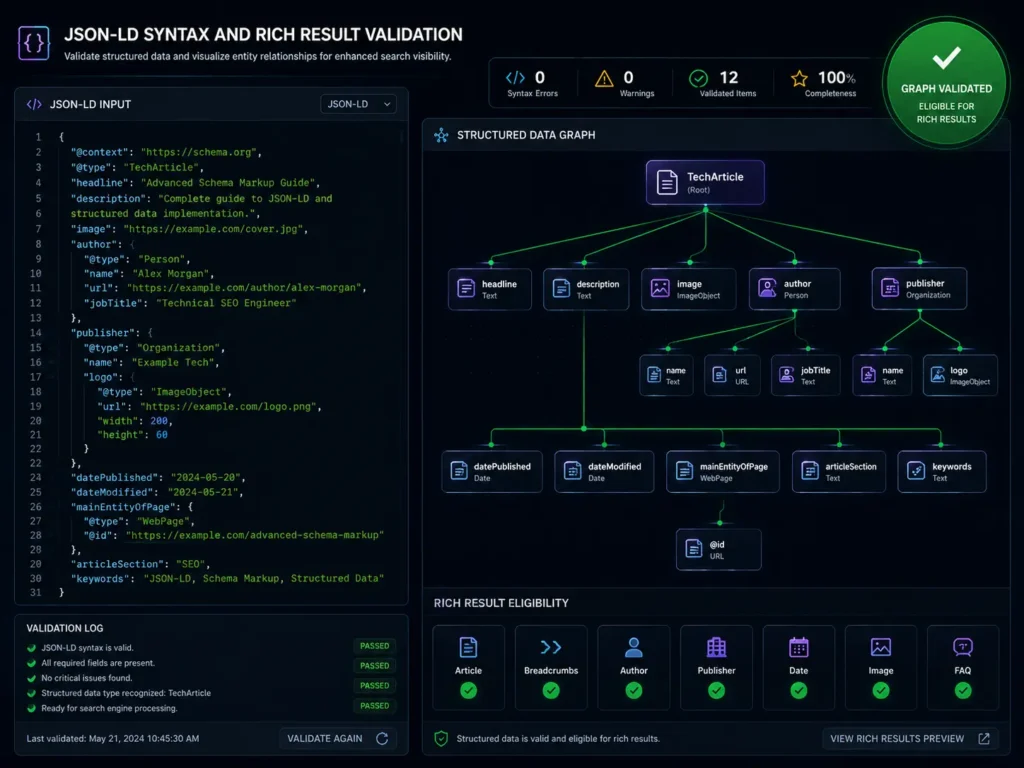This screenshot has width=1024, height=768.
Task: Click the RICH RESULT ELIGIBILITY heading
Action: coord(501,603)
